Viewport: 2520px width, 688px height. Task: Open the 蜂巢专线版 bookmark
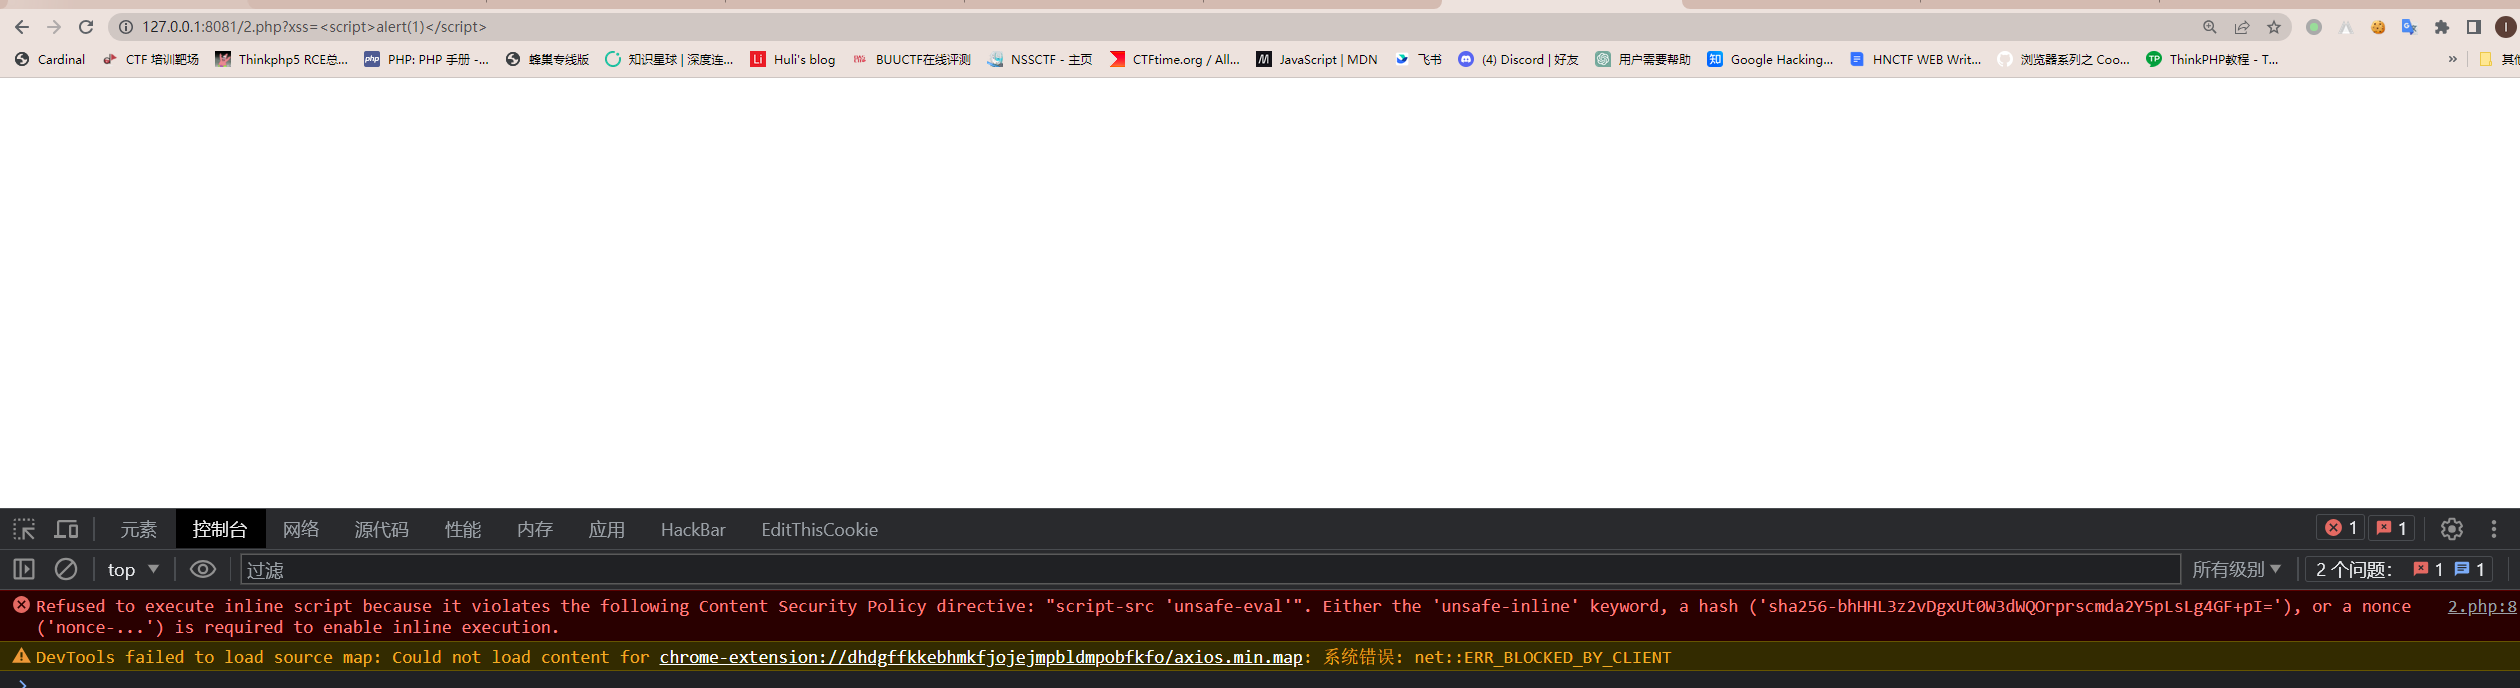coord(548,59)
